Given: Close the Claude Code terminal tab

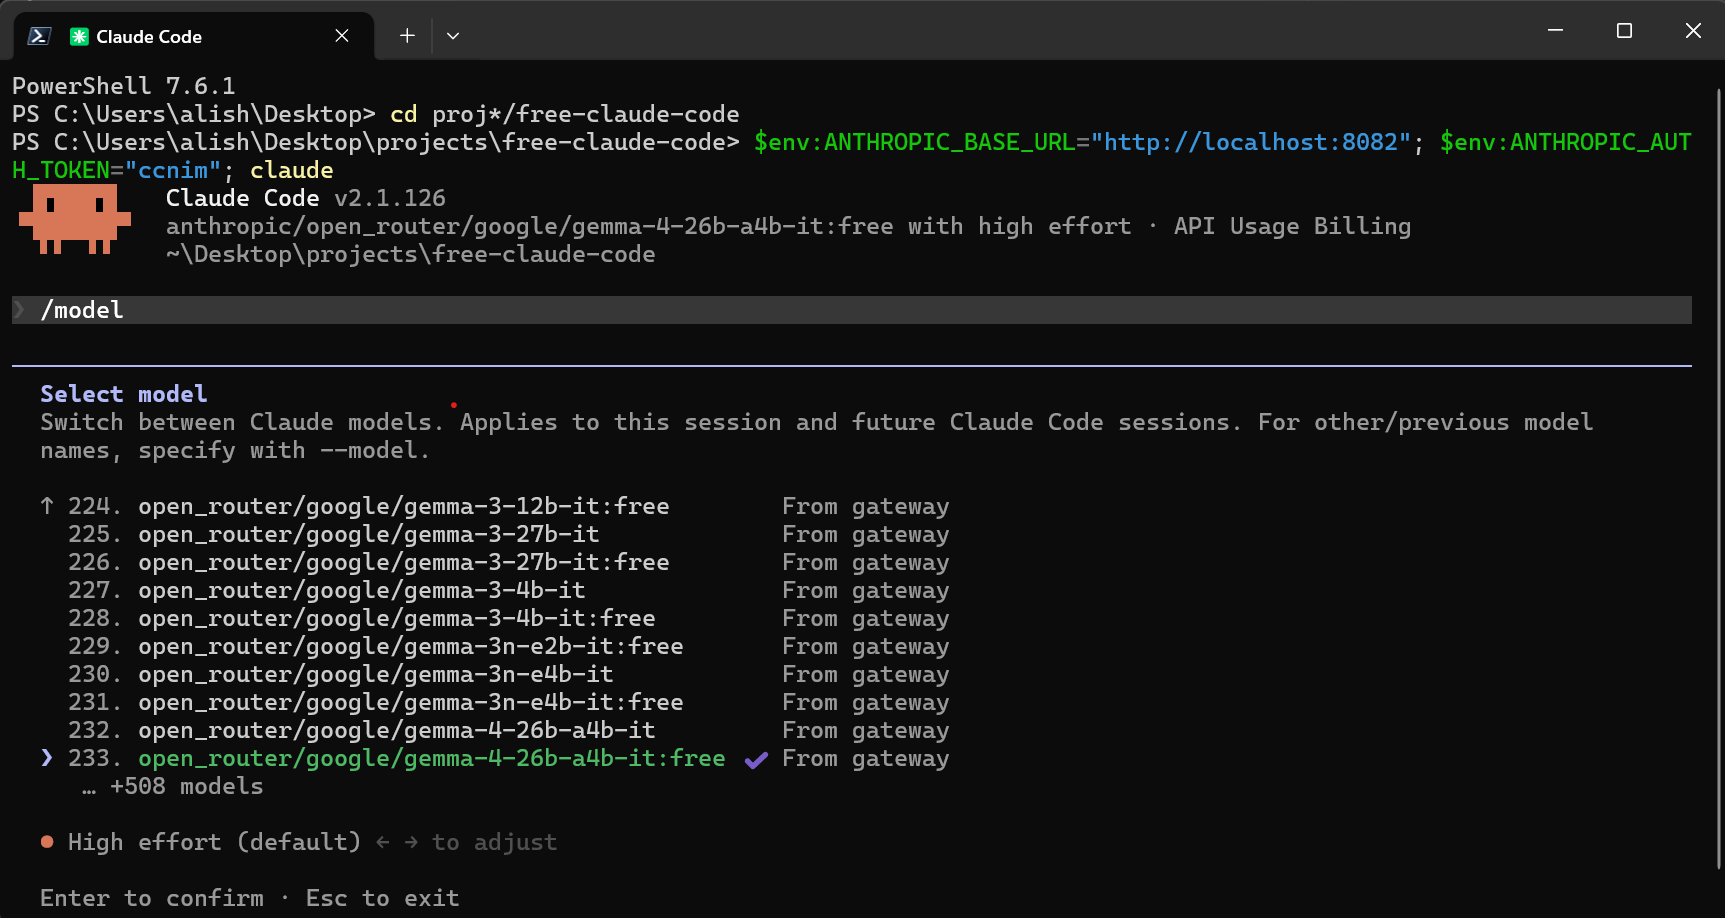Looking at the screenshot, I should coord(342,35).
